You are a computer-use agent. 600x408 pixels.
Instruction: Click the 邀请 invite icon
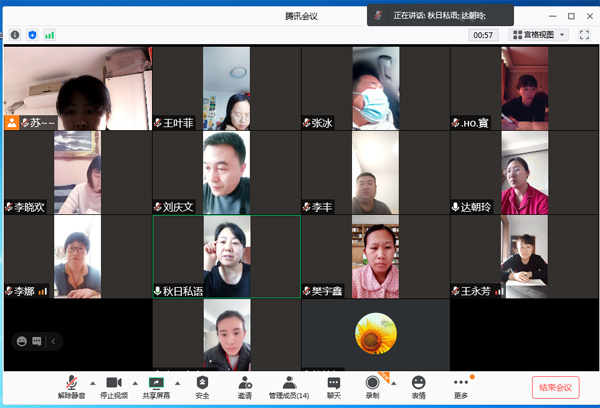(x=245, y=386)
